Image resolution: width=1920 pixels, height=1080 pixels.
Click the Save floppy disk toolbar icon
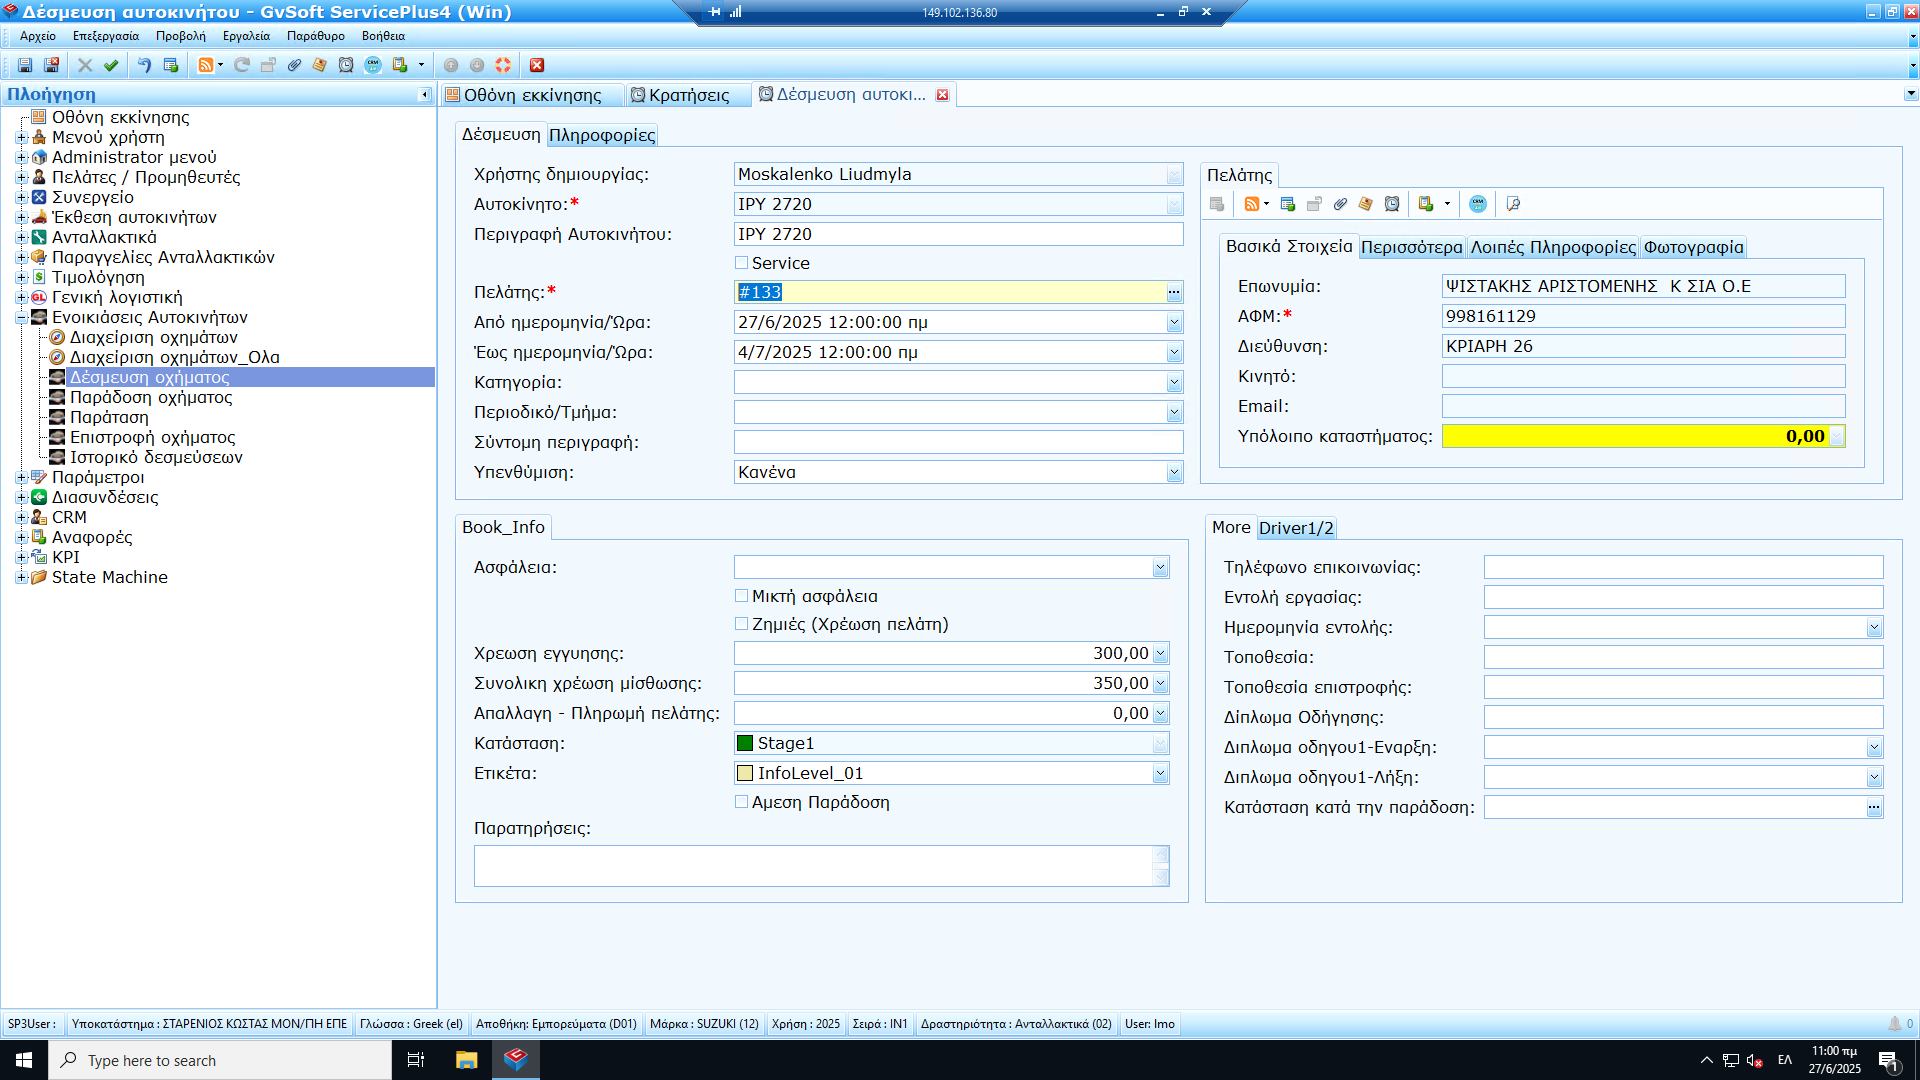pyautogui.click(x=25, y=65)
